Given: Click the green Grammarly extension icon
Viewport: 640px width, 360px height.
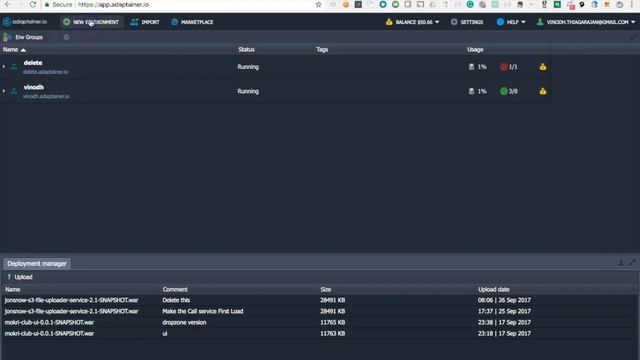Looking at the screenshot, I should click(470, 4).
